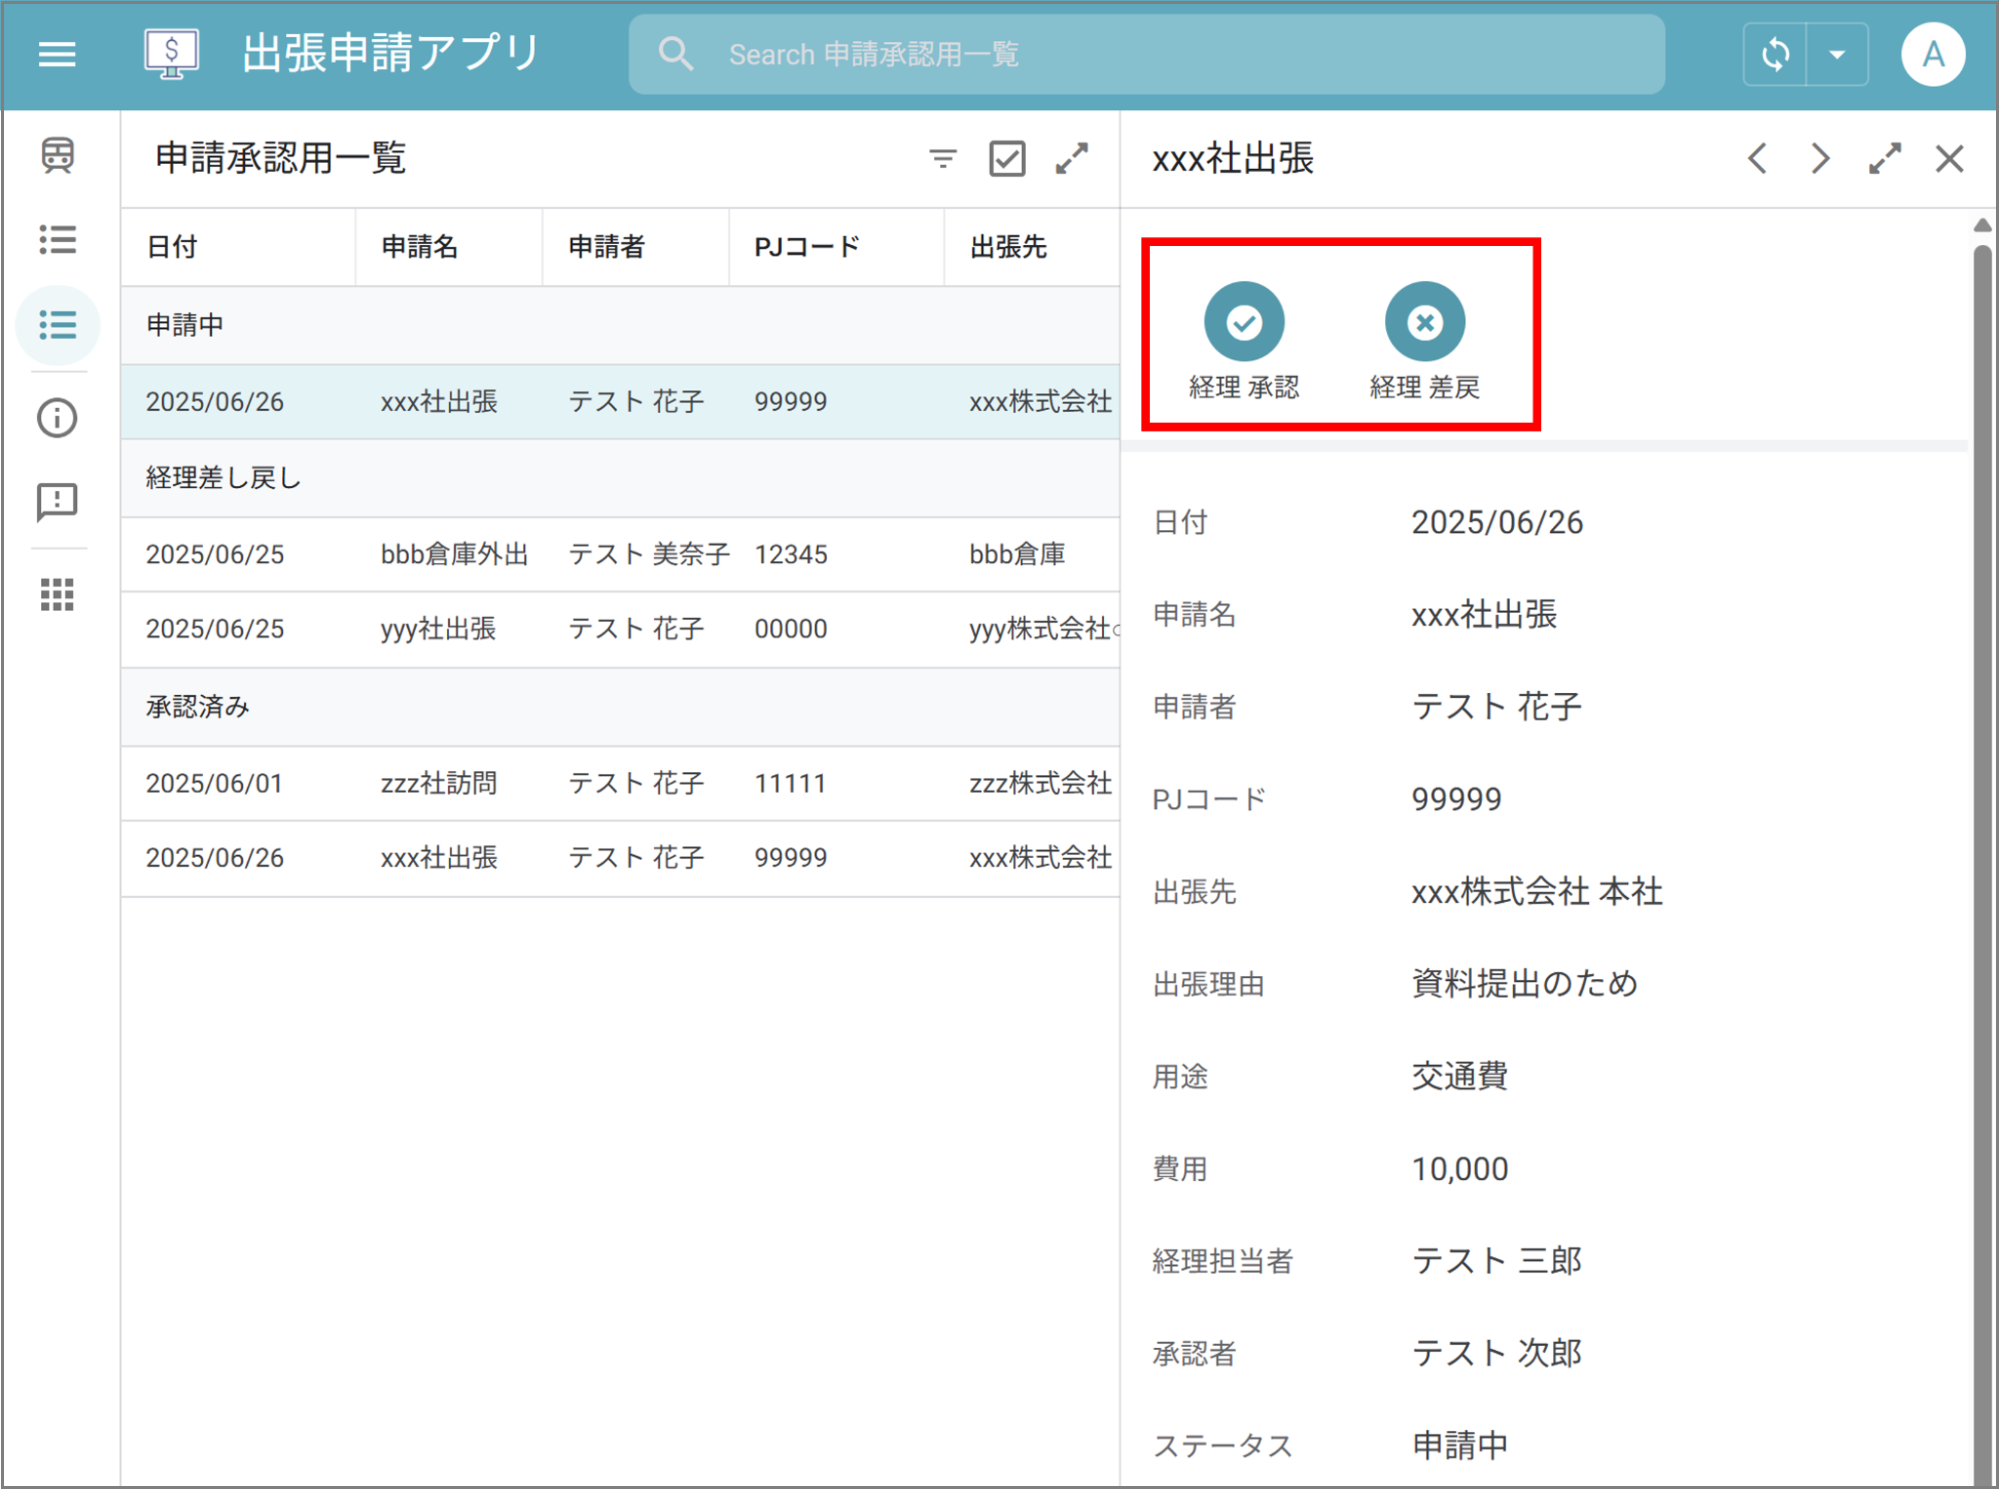Expand the list panel to fullscreen
This screenshot has width=1999, height=1489.
click(1072, 158)
